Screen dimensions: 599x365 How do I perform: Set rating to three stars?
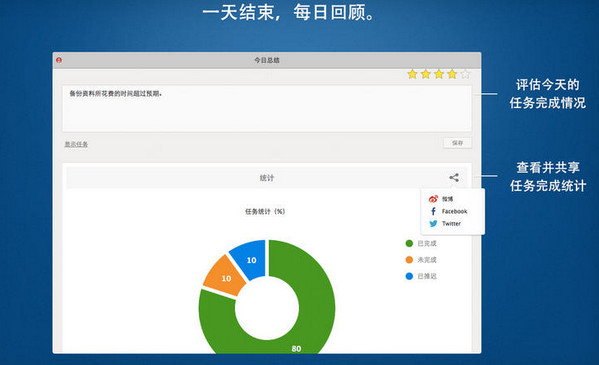pos(439,74)
